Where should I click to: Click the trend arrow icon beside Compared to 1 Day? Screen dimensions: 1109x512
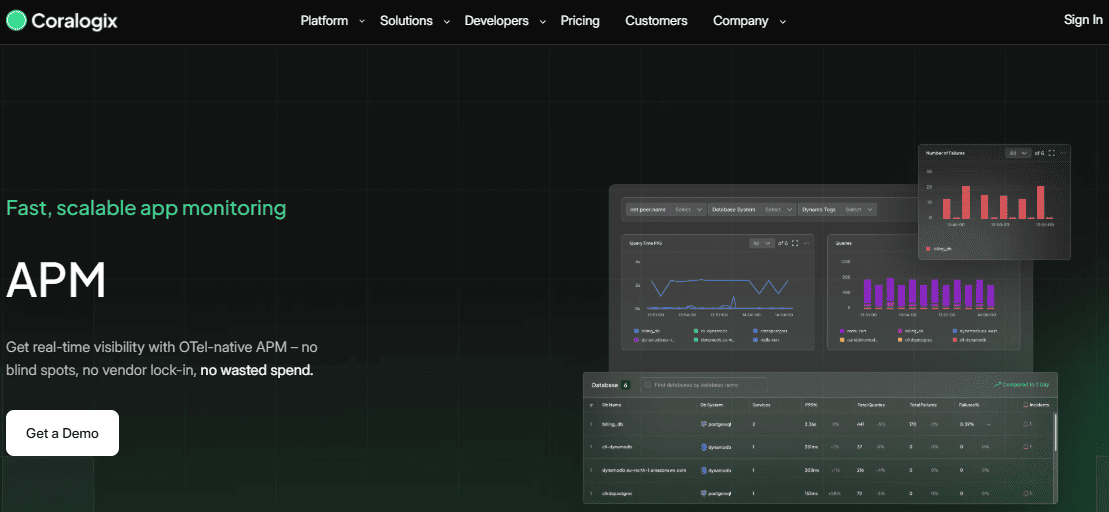coord(997,385)
